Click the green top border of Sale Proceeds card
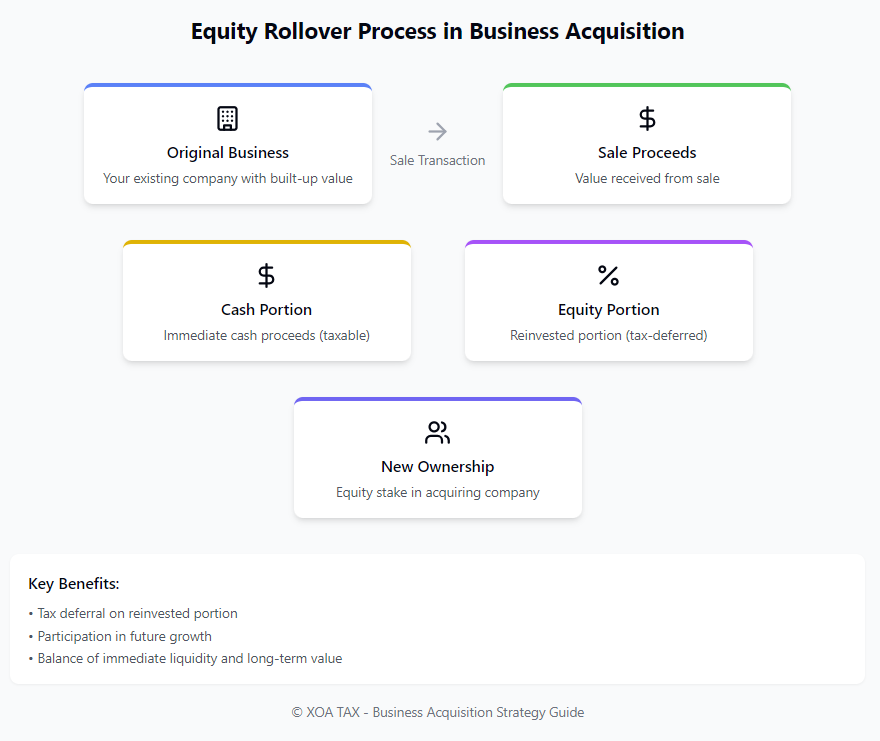The height and width of the screenshot is (741, 880). 647,86
